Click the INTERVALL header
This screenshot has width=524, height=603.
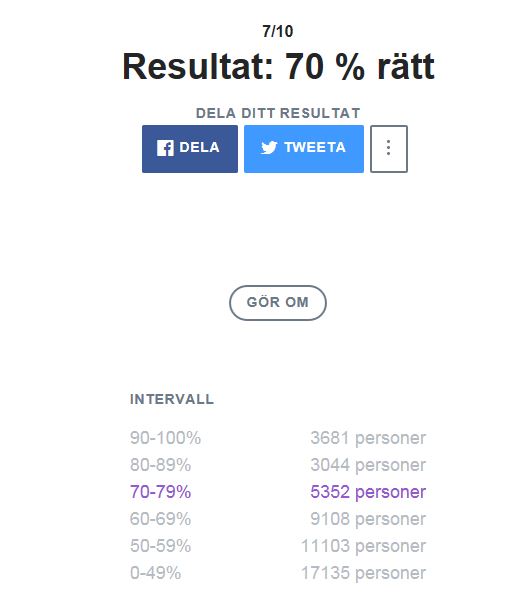point(172,399)
